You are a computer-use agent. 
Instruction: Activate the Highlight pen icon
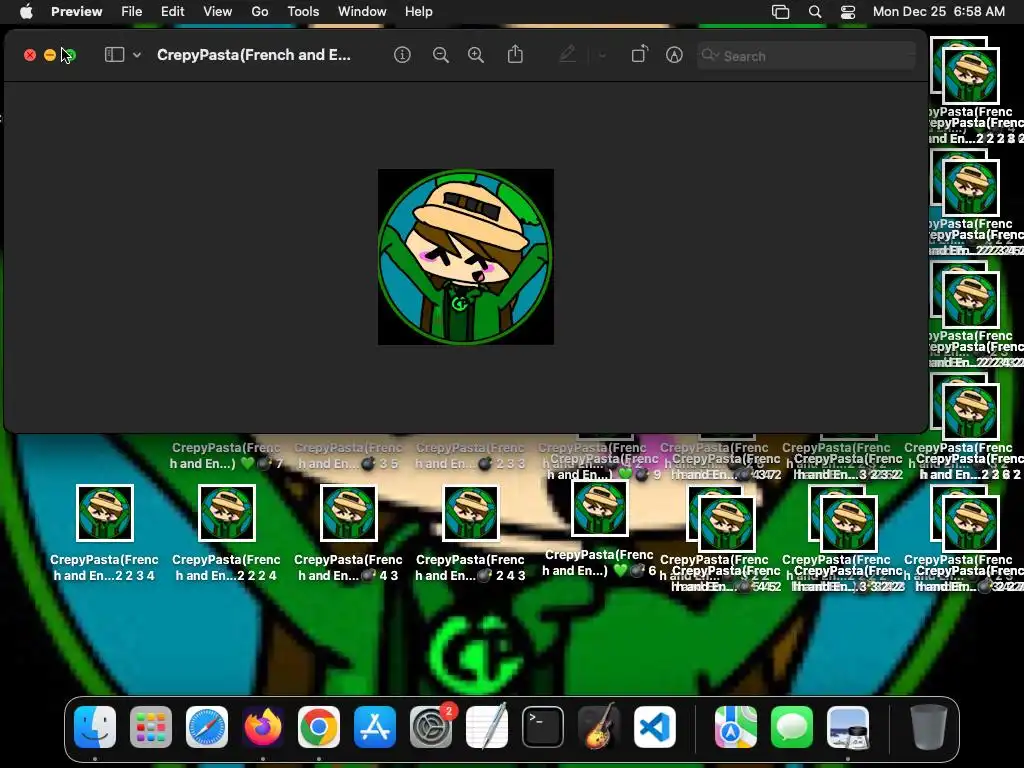point(568,54)
